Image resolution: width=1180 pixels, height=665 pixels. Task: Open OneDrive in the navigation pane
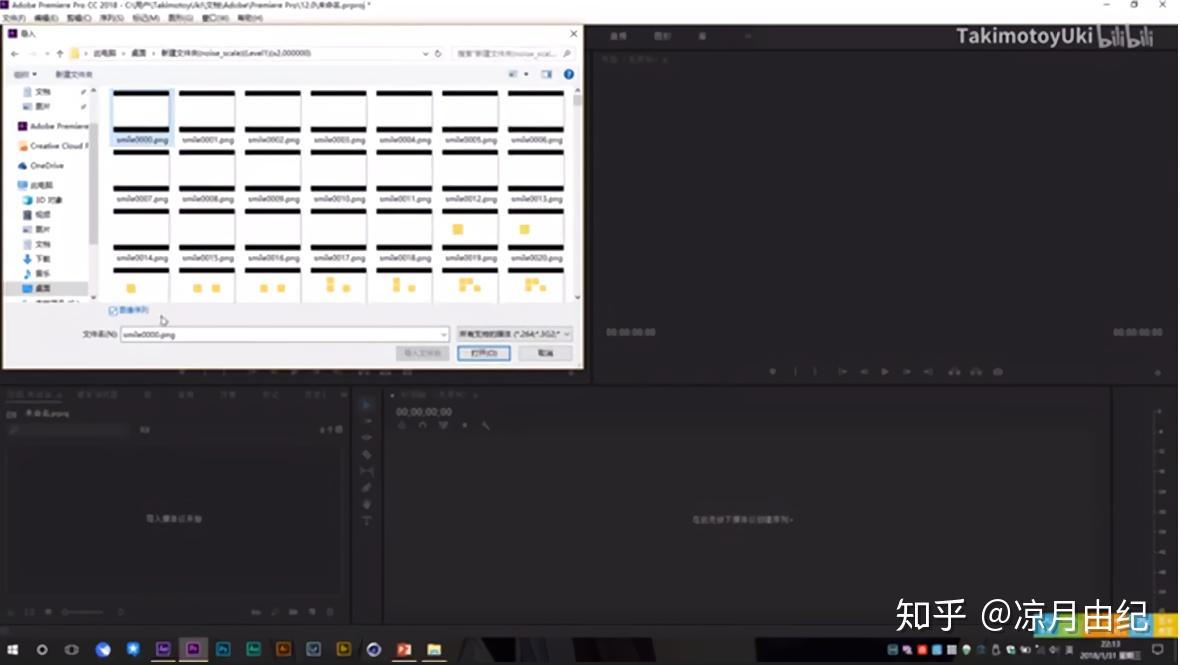pyautogui.click(x=47, y=165)
